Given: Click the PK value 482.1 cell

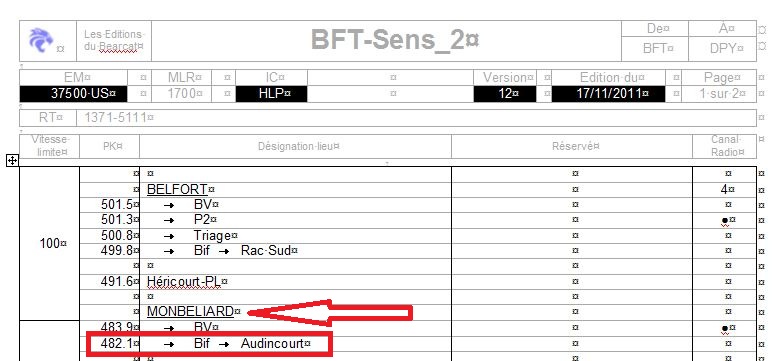Looking at the screenshot, I should click(x=109, y=343).
